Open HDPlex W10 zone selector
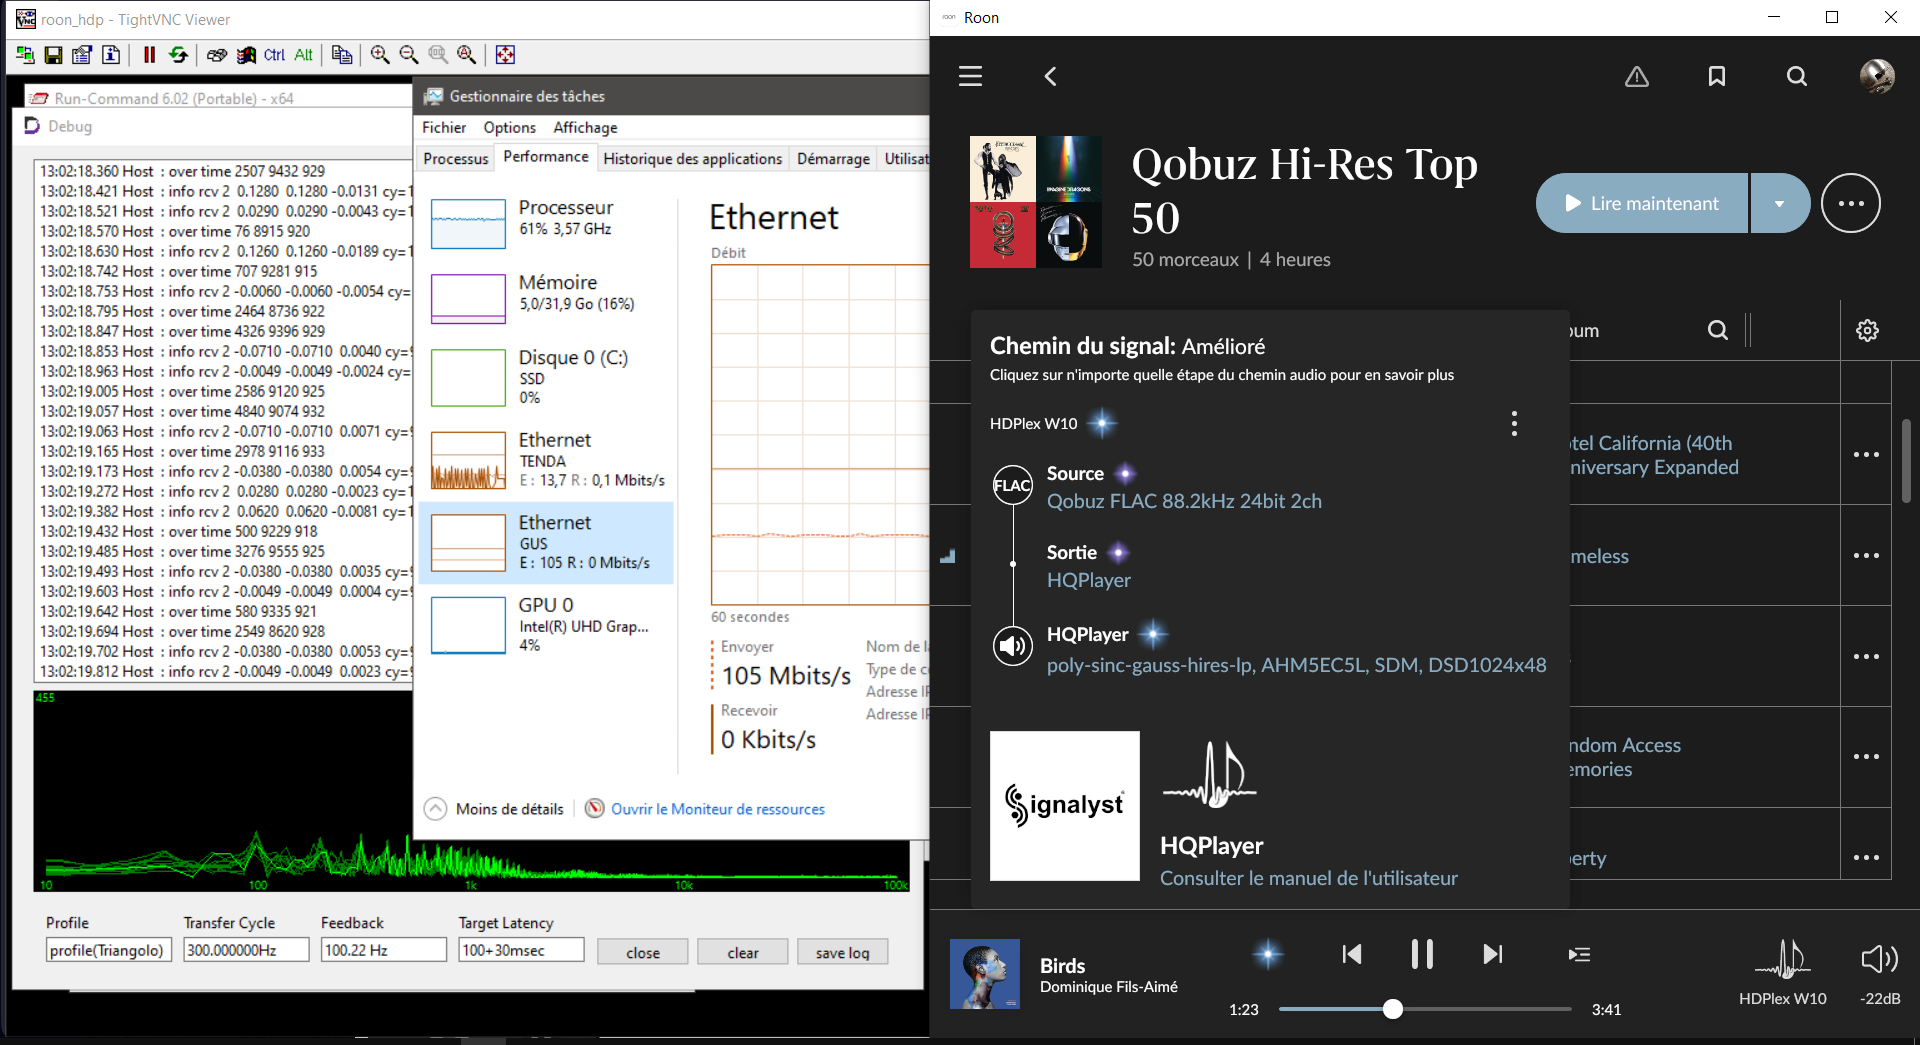The image size is (1920, 1045). click(1782, 972)
